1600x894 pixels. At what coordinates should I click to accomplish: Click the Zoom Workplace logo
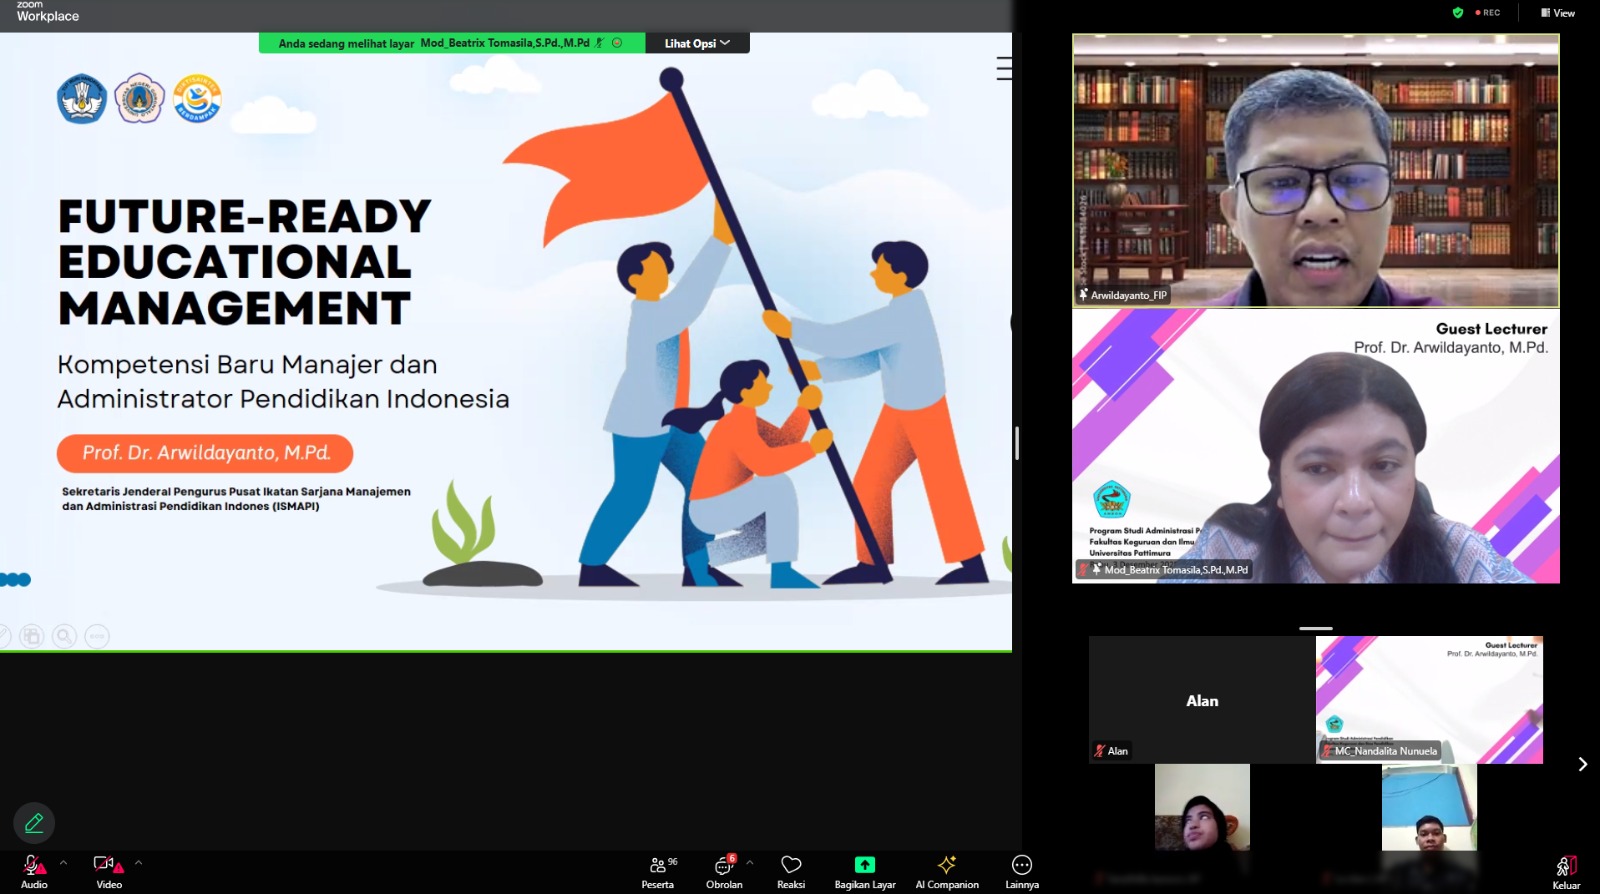coord(47,12)
